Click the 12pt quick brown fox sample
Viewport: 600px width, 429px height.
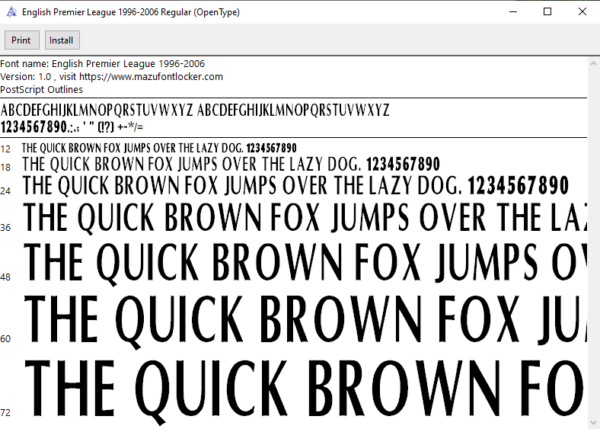[159, 148]
